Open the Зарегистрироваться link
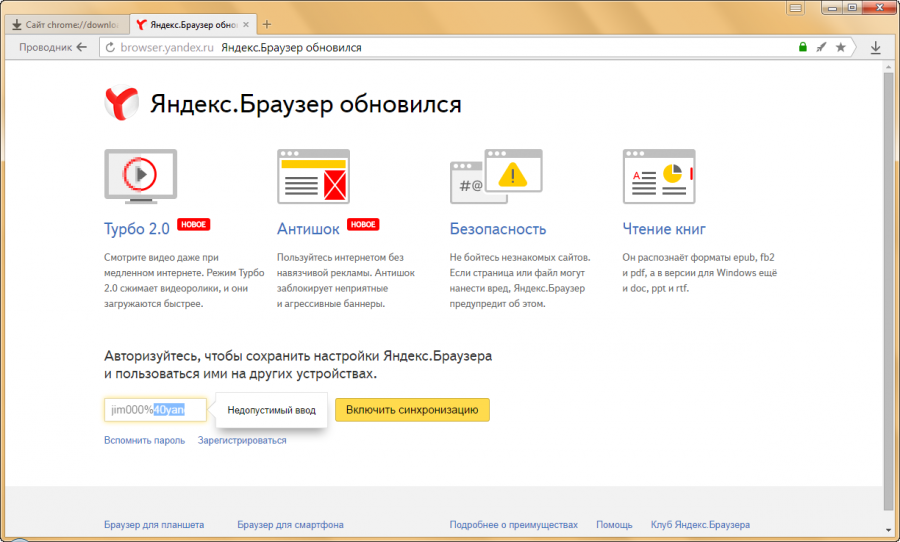Image resolution: width=900 pixels, height=542 pixels. click(x=242, y=440)
